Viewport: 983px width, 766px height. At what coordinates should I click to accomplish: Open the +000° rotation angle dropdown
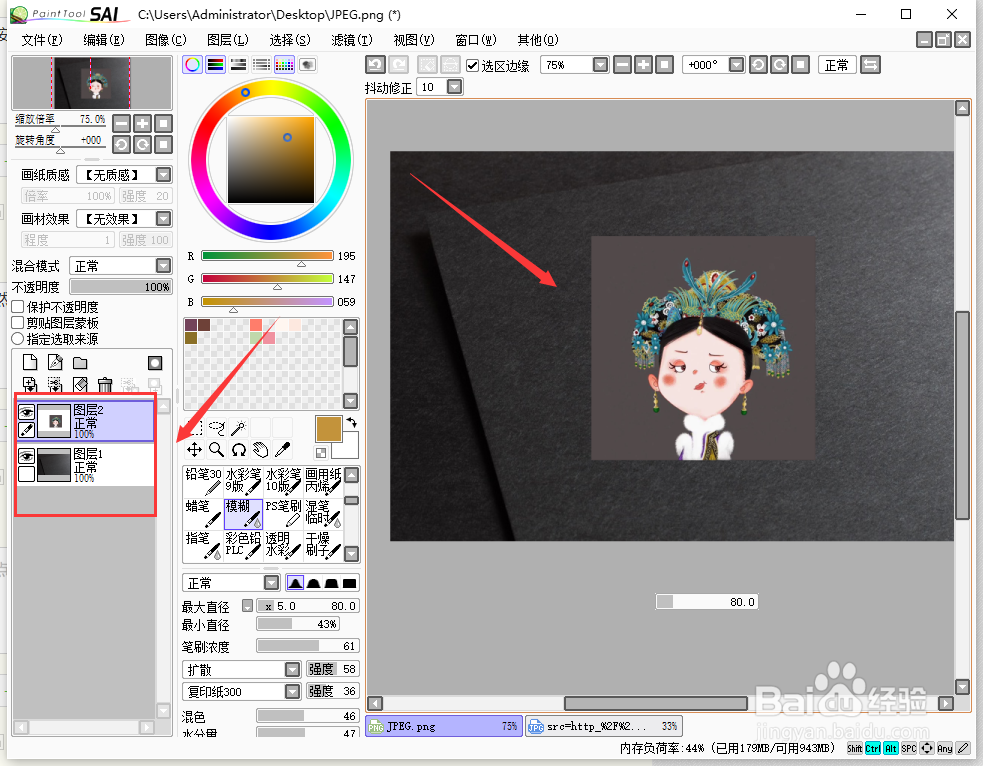click(x=737, y=65)
